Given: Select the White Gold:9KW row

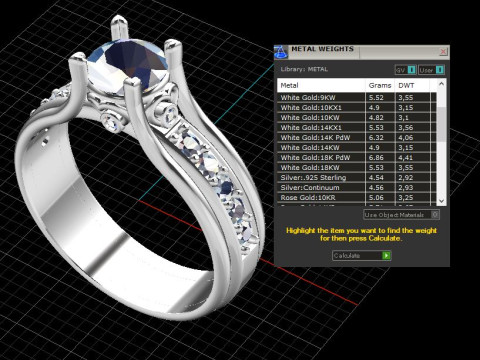Looking at the screenshot, I should 357,98.
